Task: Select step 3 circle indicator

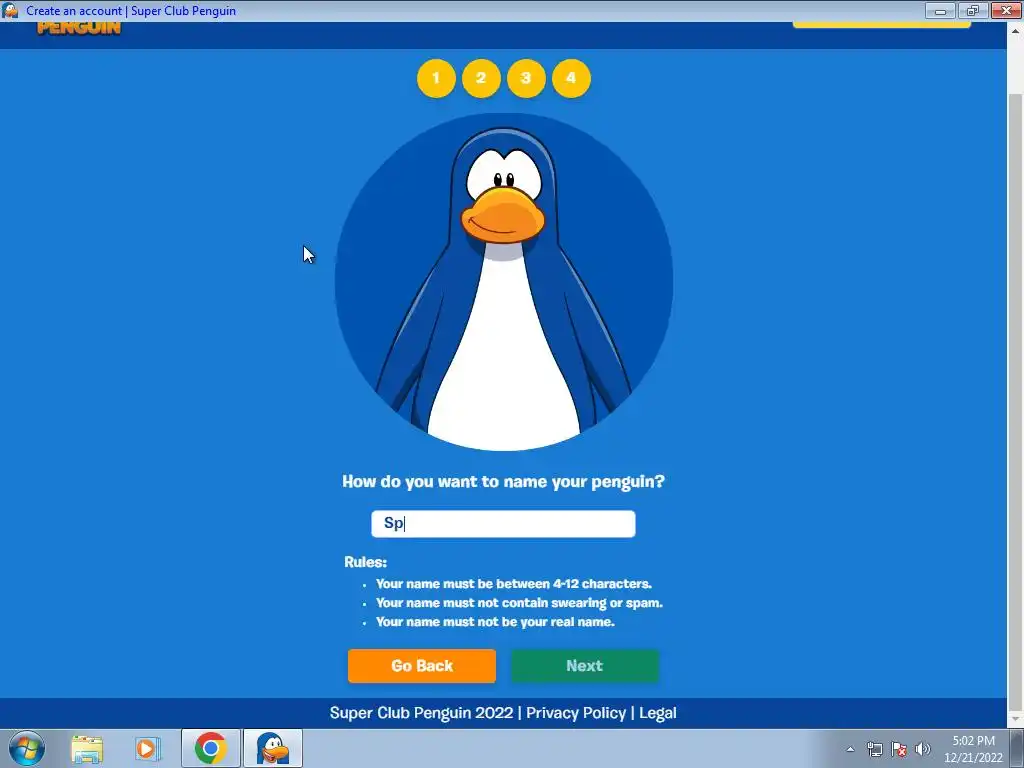Action: point(526,78)
